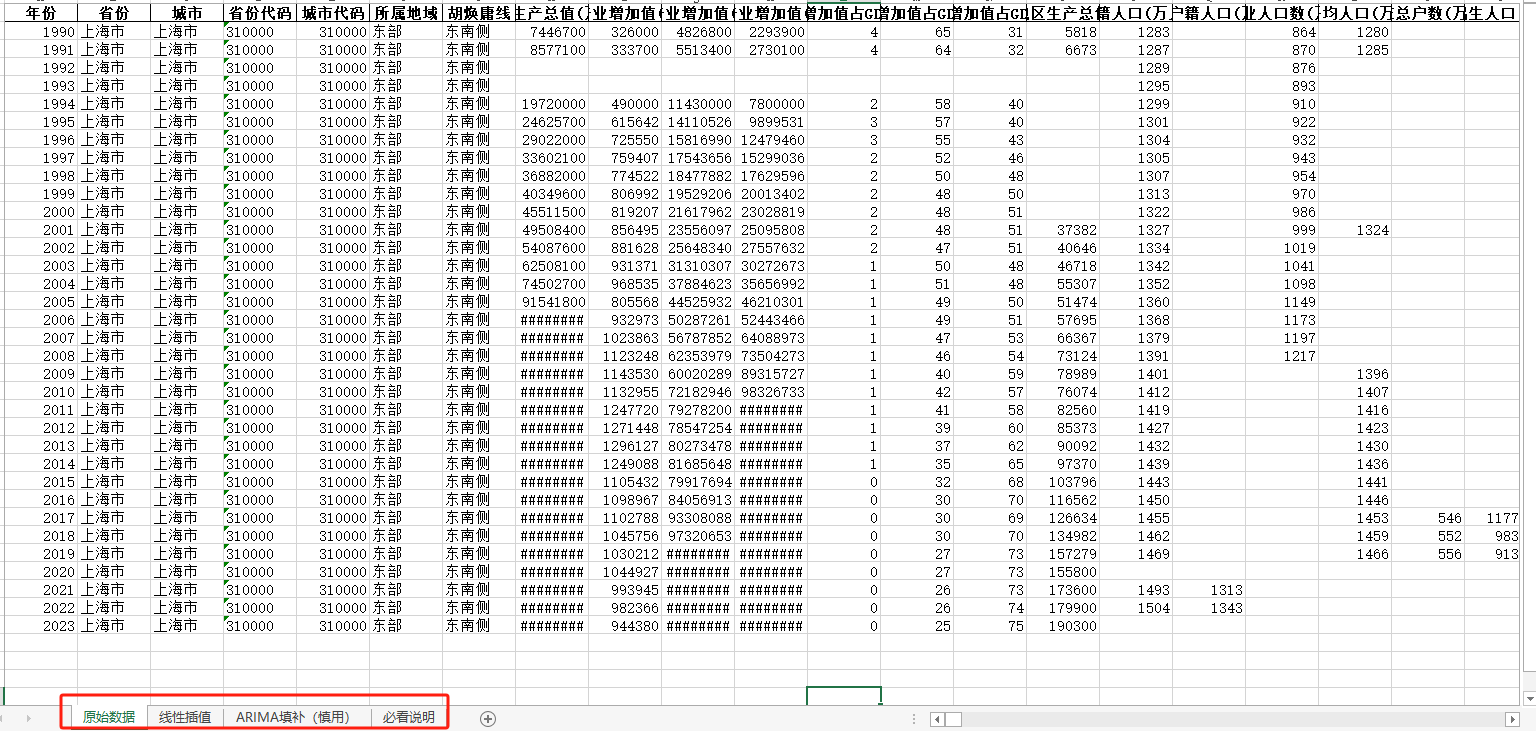This screenshot has width=1536, height=731.
Task: Select the 胡焕庸线 header cell
Action: click(x=479, y=14)
